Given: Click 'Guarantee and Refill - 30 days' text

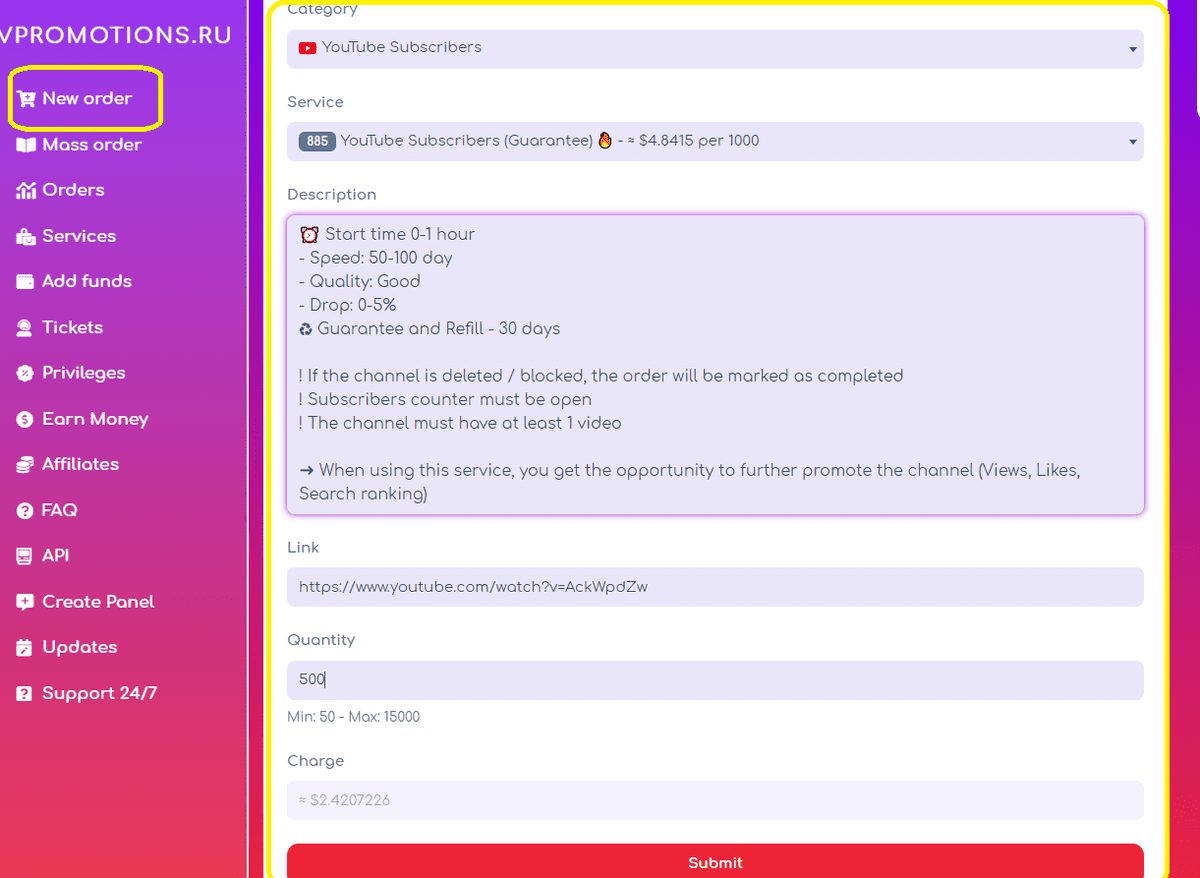Looking at the screenshot, I should [x=439, y=329].
